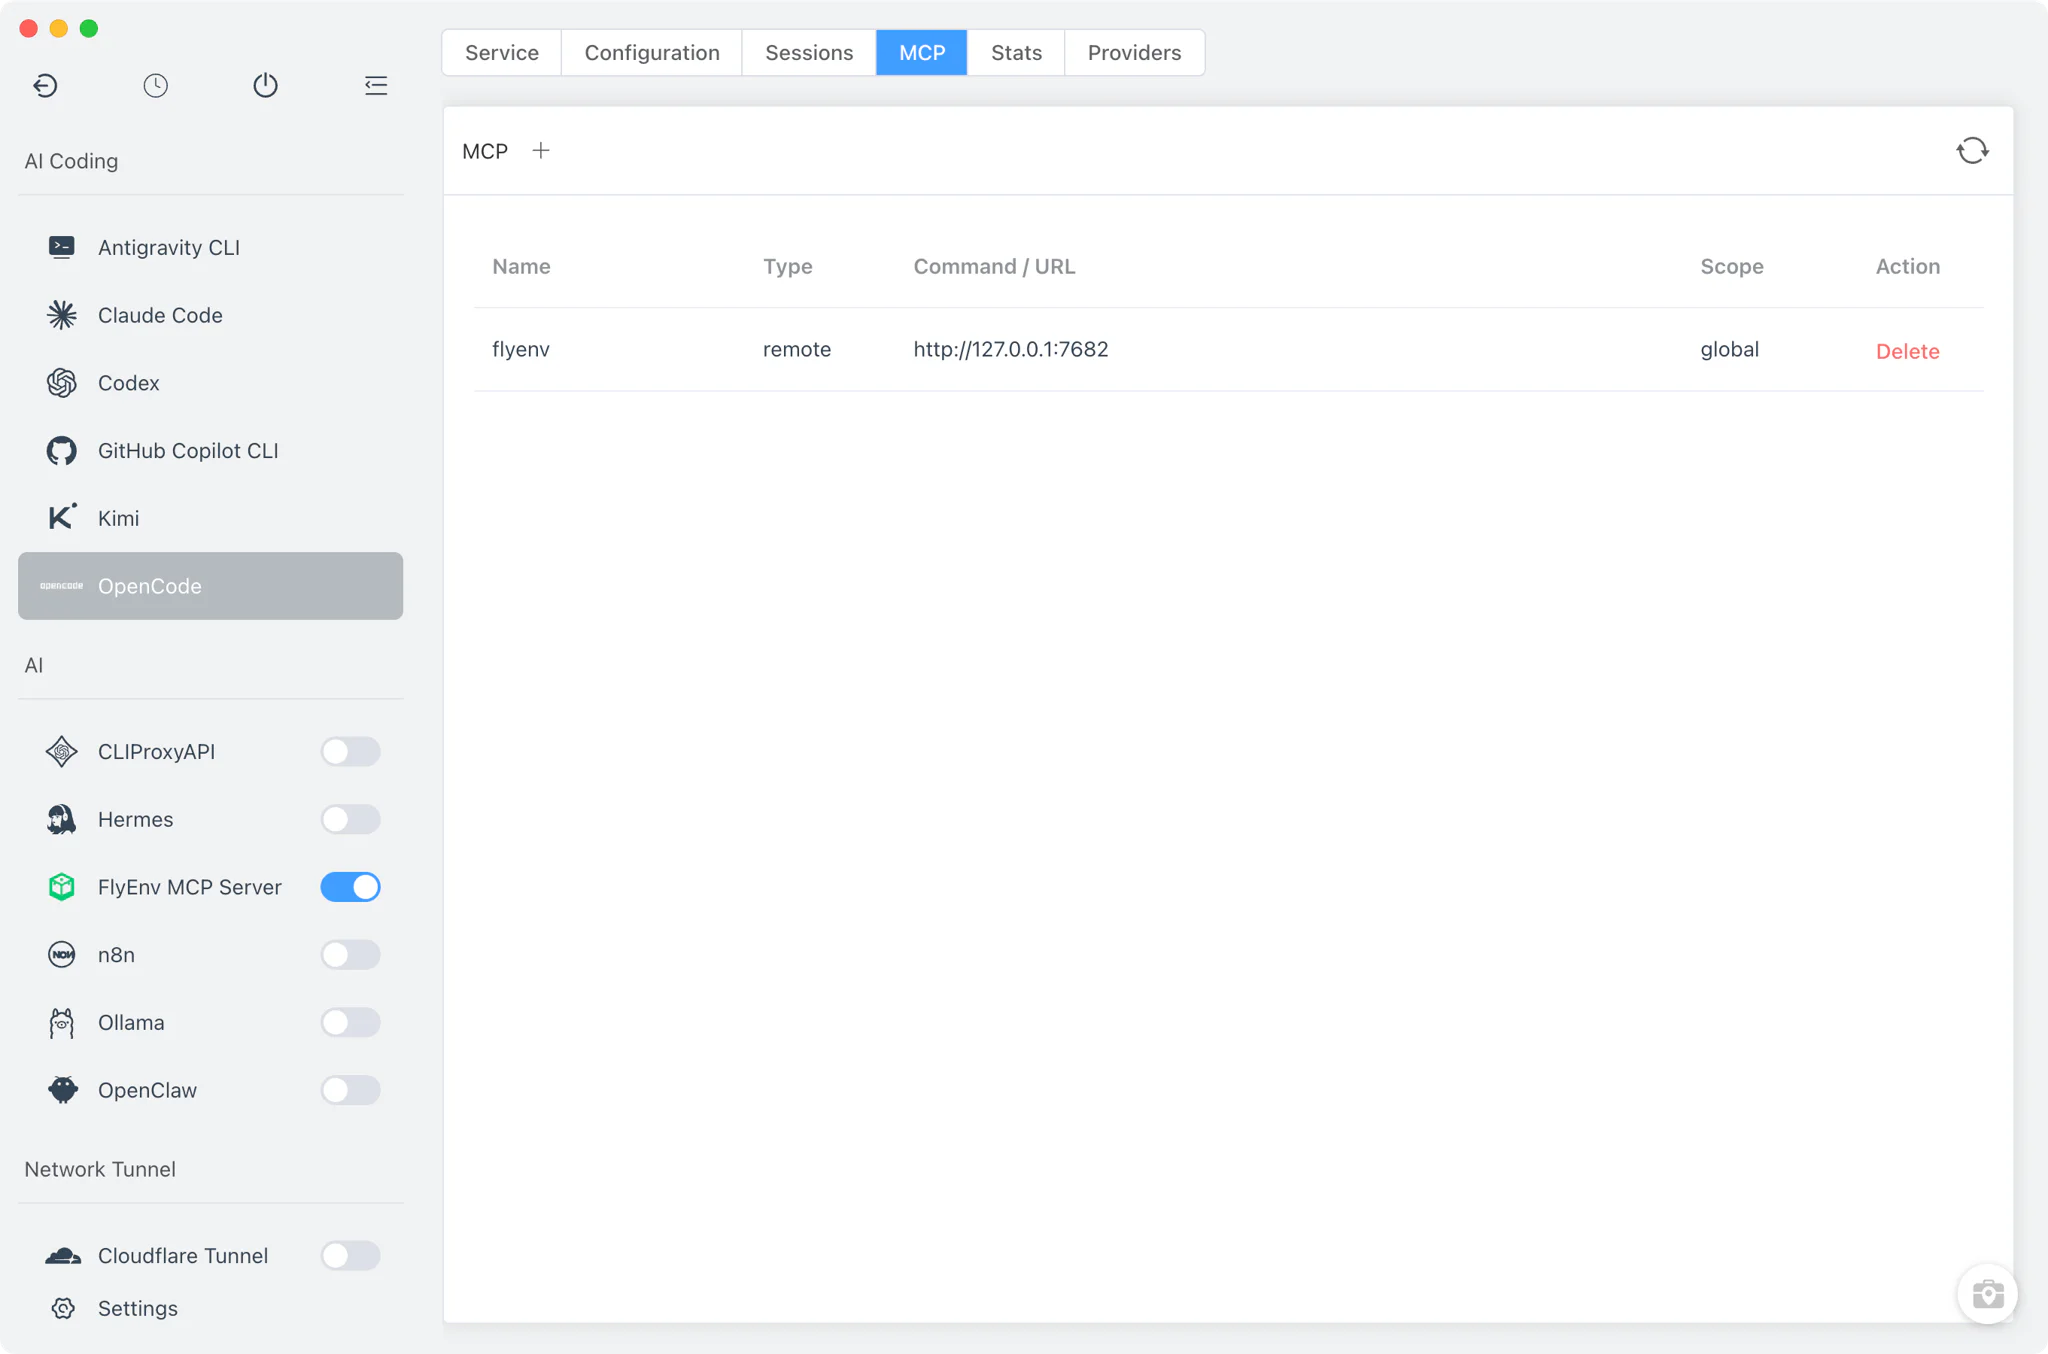This screenshot has height=1354, width=2048.
Task: Click the n8n label in sidebar
Action: (116, 955)
